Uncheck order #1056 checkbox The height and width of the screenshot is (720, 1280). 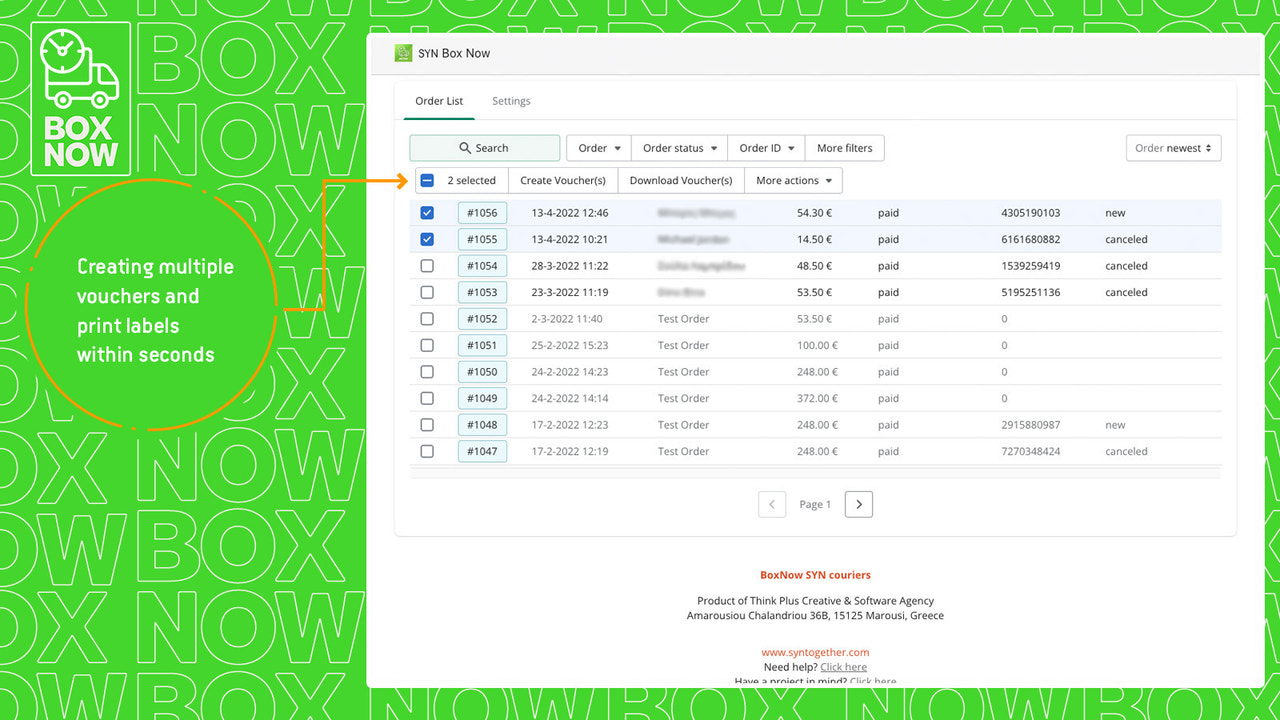(427, 213)
